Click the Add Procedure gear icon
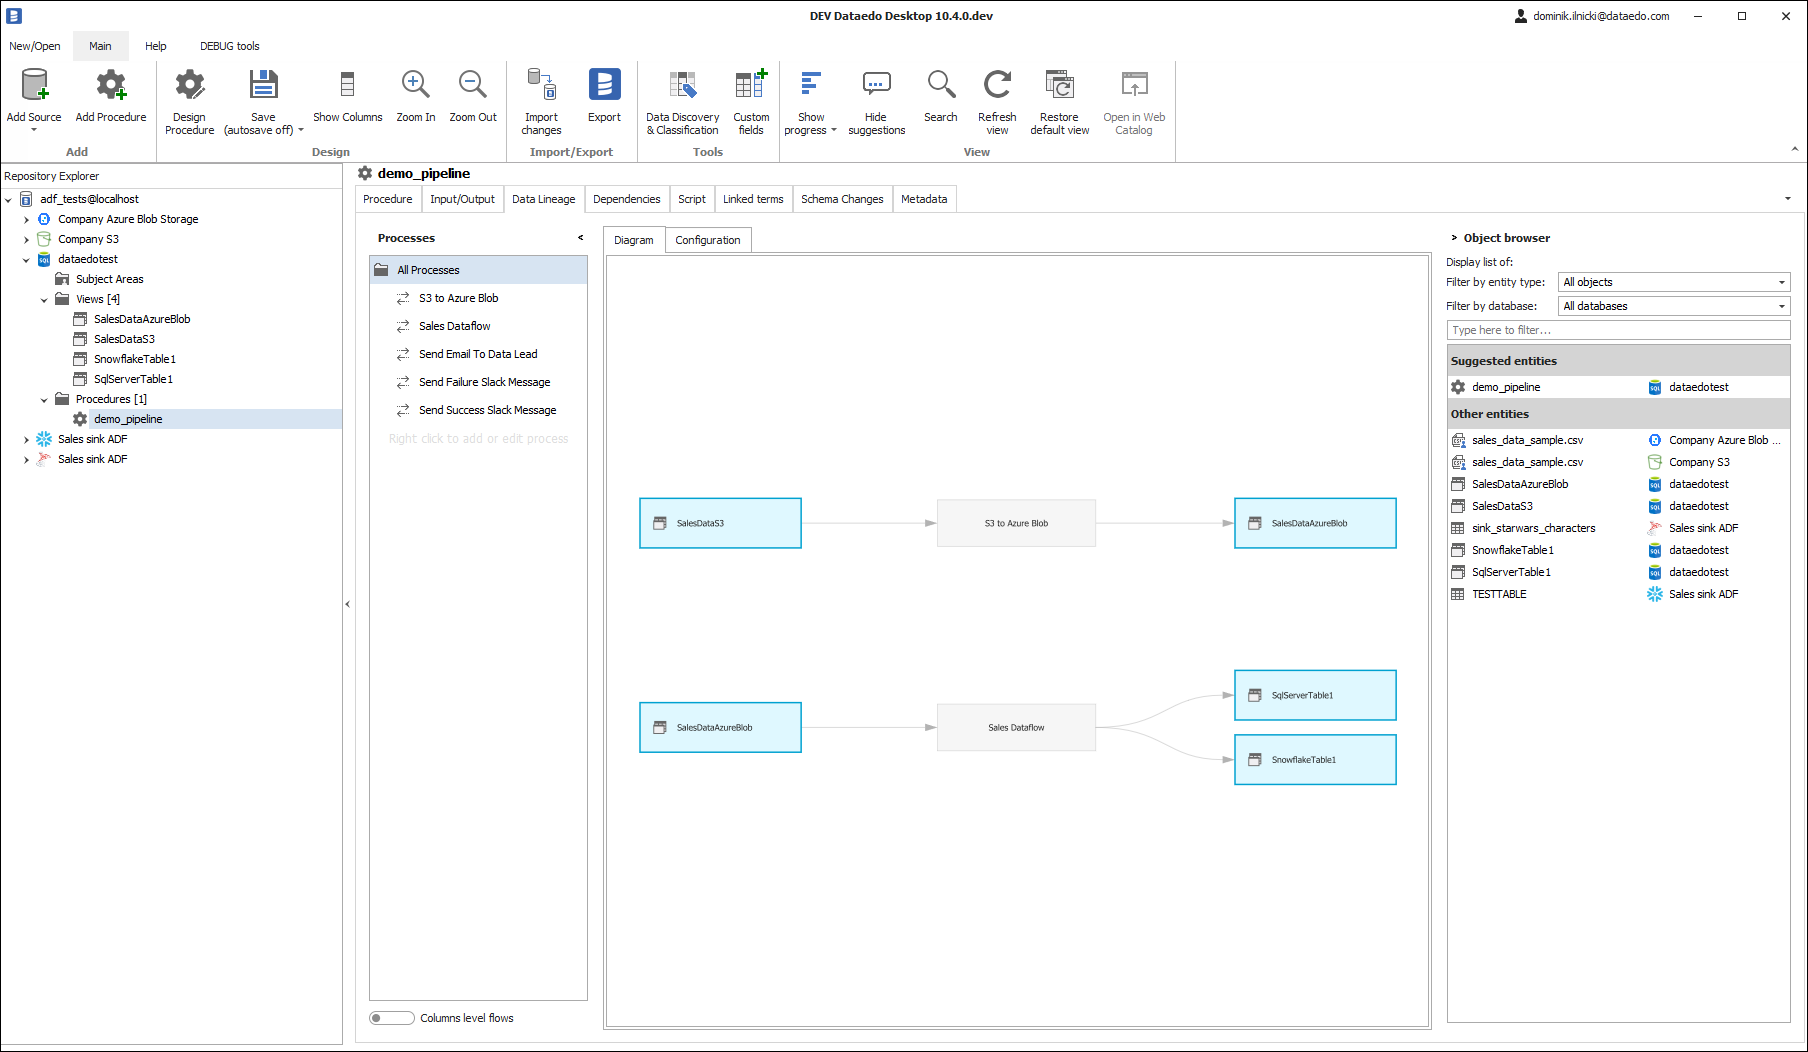 [x=111, y=86]
